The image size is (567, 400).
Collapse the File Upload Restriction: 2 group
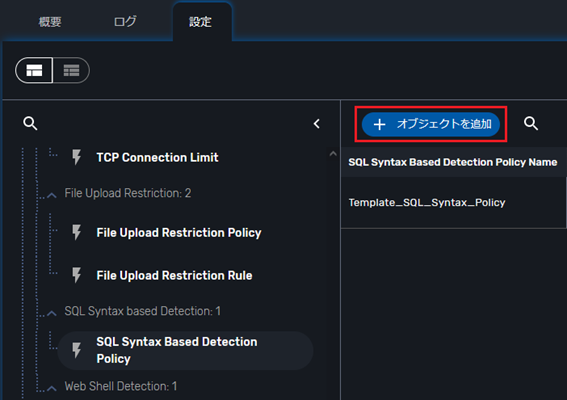click(x=52, y=195)
